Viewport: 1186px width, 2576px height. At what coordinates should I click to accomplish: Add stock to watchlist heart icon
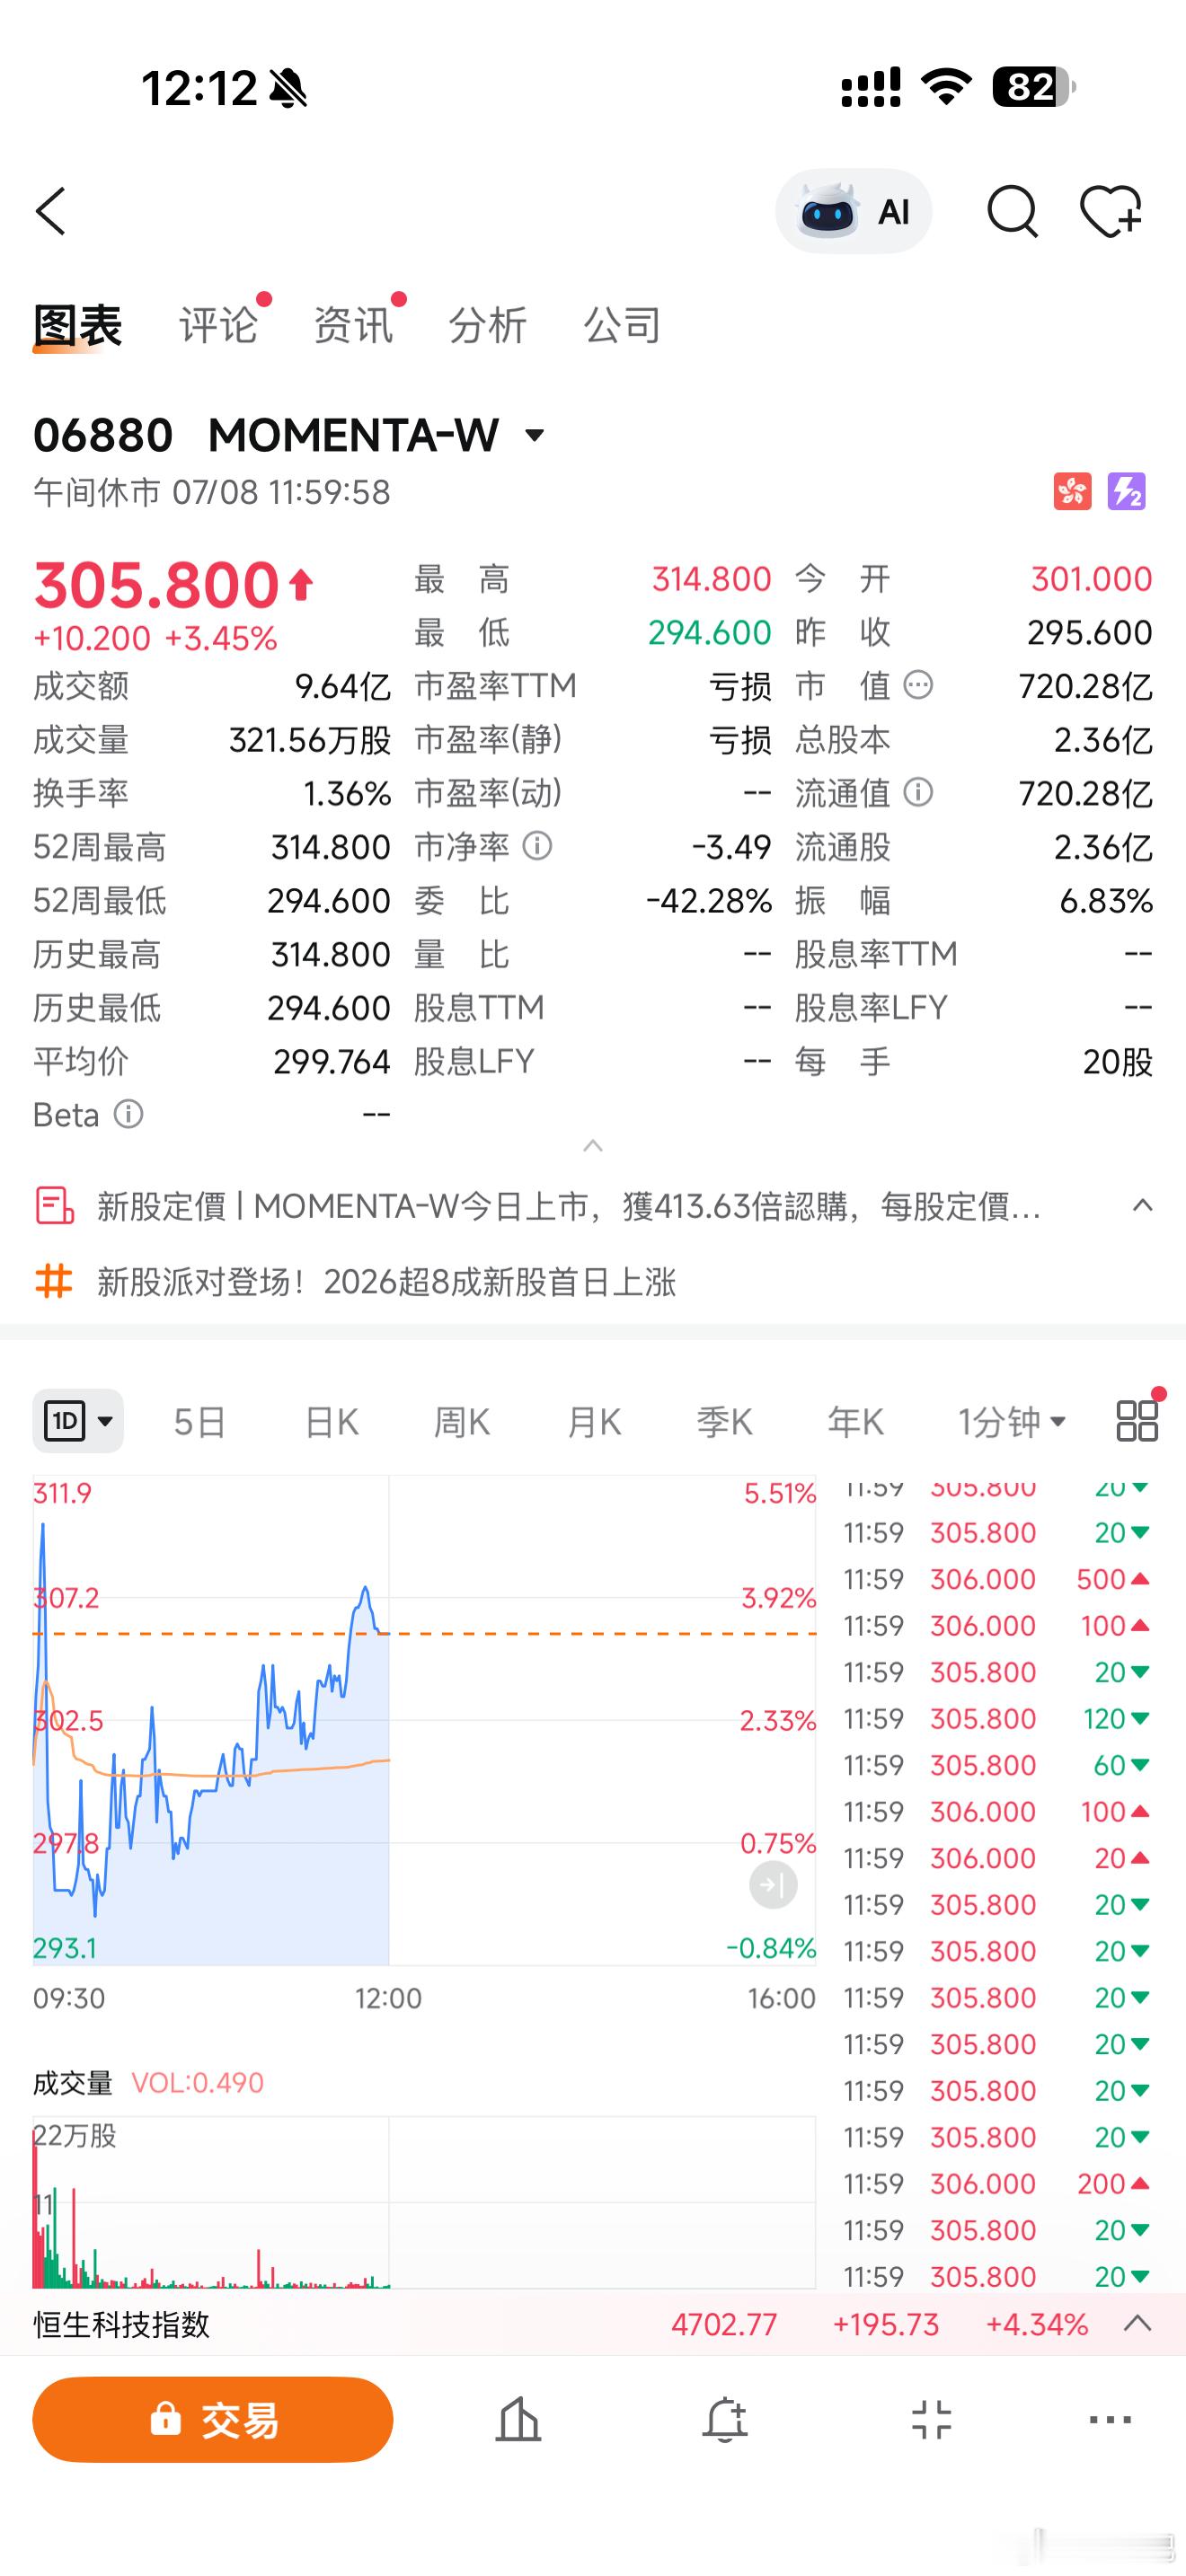click(x=1111, y=211)
